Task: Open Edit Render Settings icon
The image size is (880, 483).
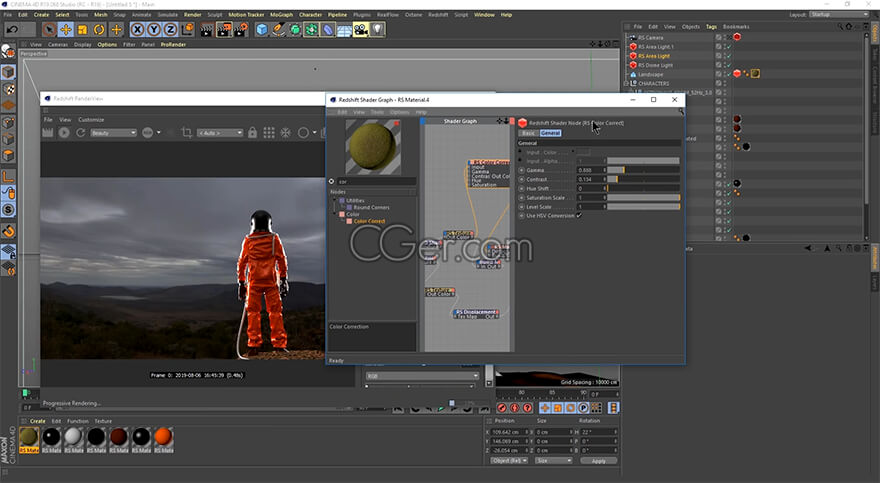Action: [241, 29]
